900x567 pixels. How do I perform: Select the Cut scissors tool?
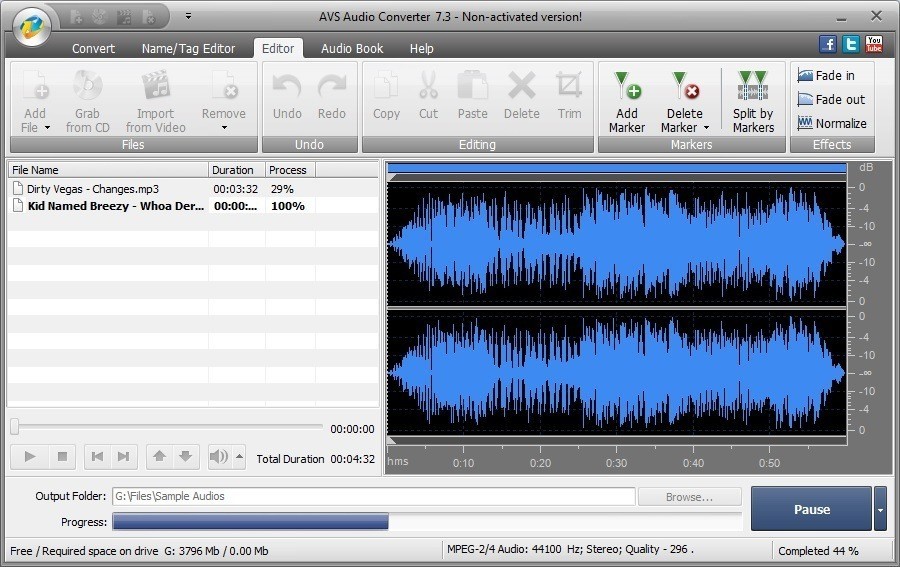point(428,86)
